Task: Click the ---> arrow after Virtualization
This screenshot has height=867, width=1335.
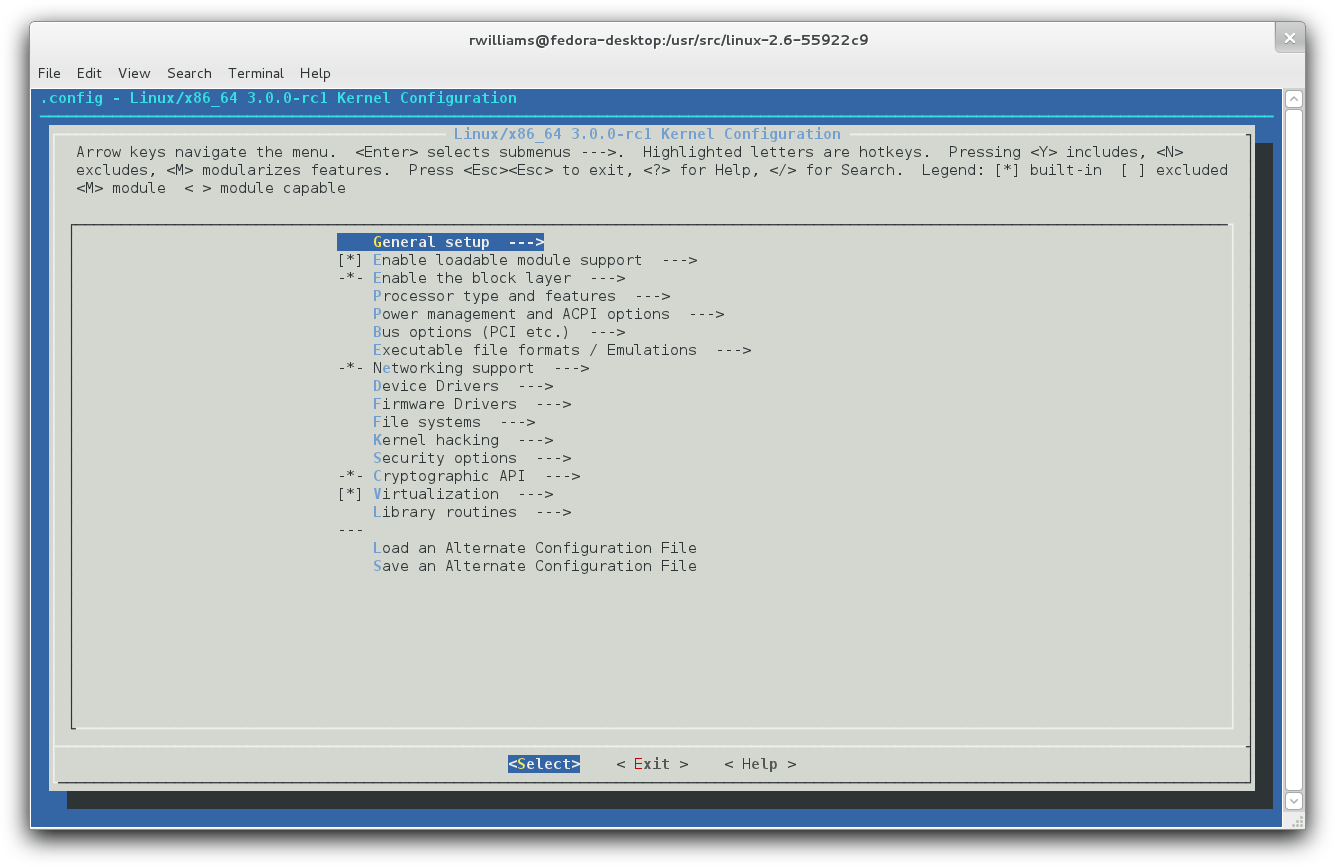Action: tap(535, 494)
